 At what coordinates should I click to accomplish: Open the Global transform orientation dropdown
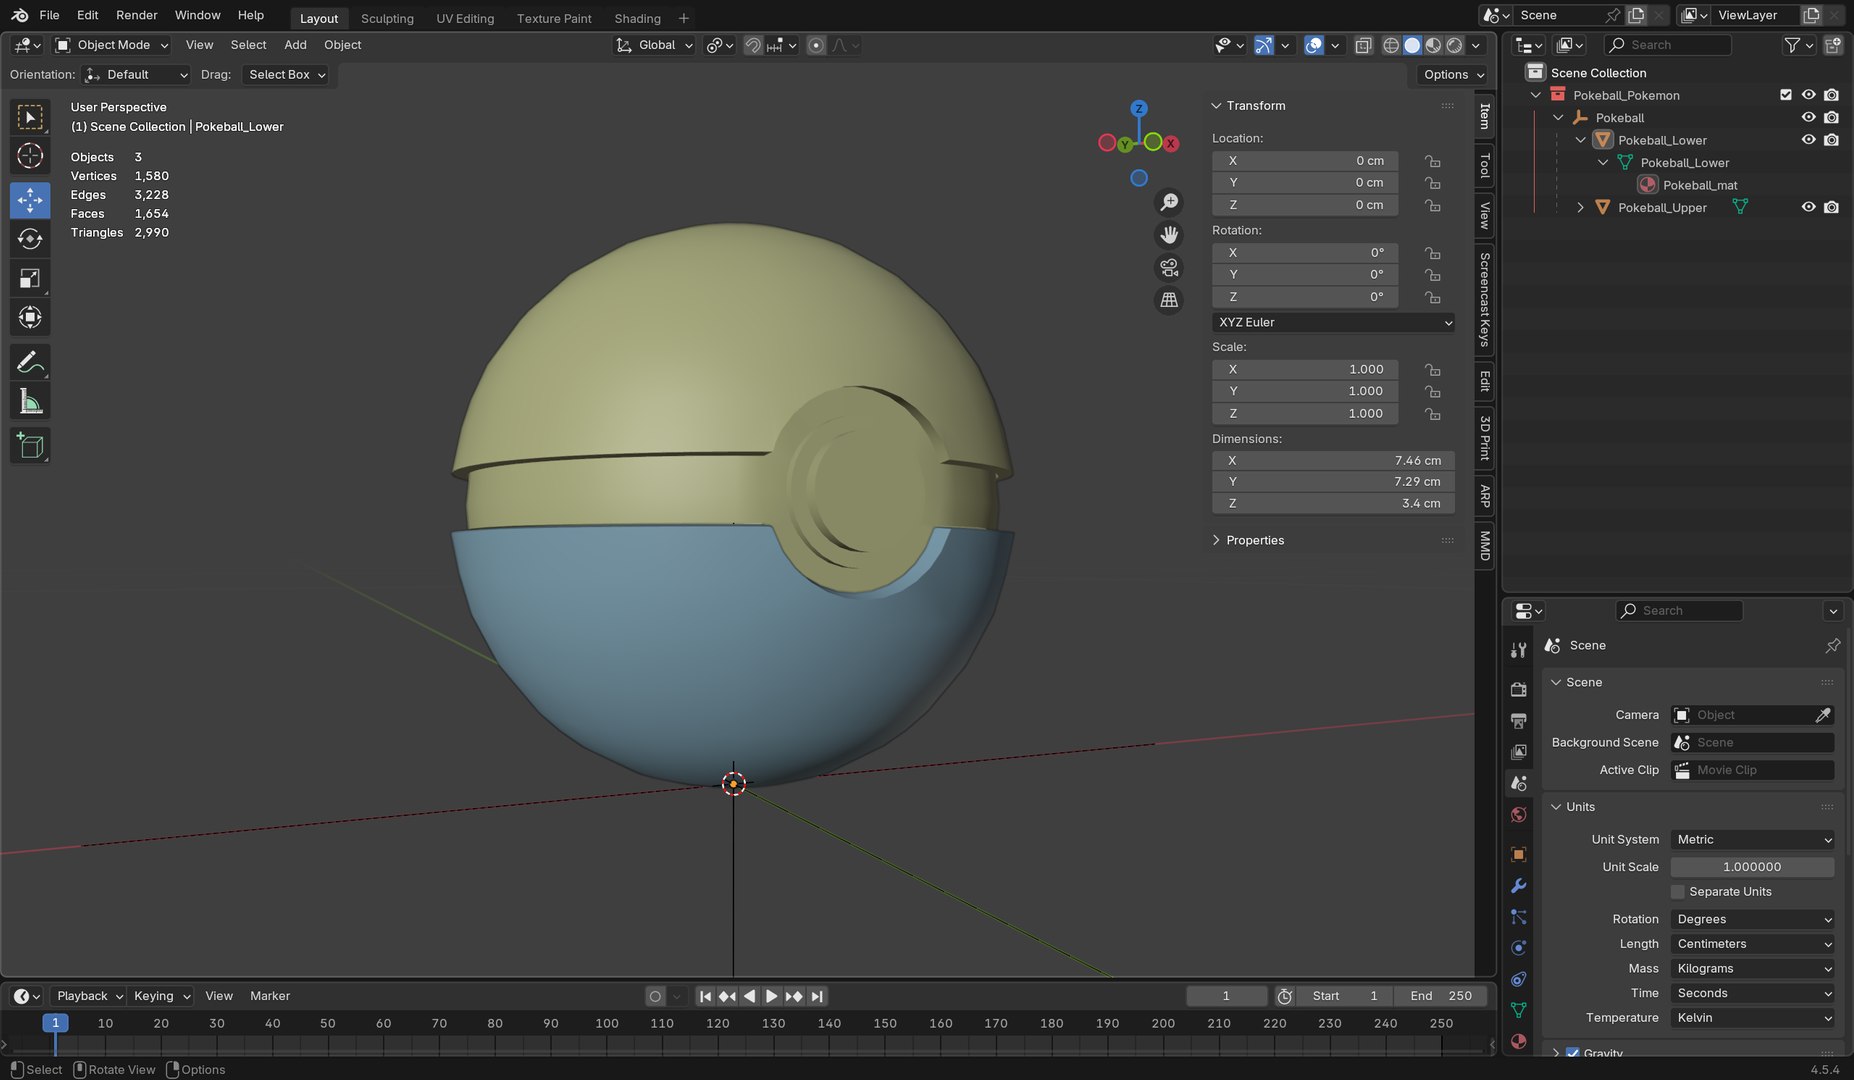[x=654, y=45]
